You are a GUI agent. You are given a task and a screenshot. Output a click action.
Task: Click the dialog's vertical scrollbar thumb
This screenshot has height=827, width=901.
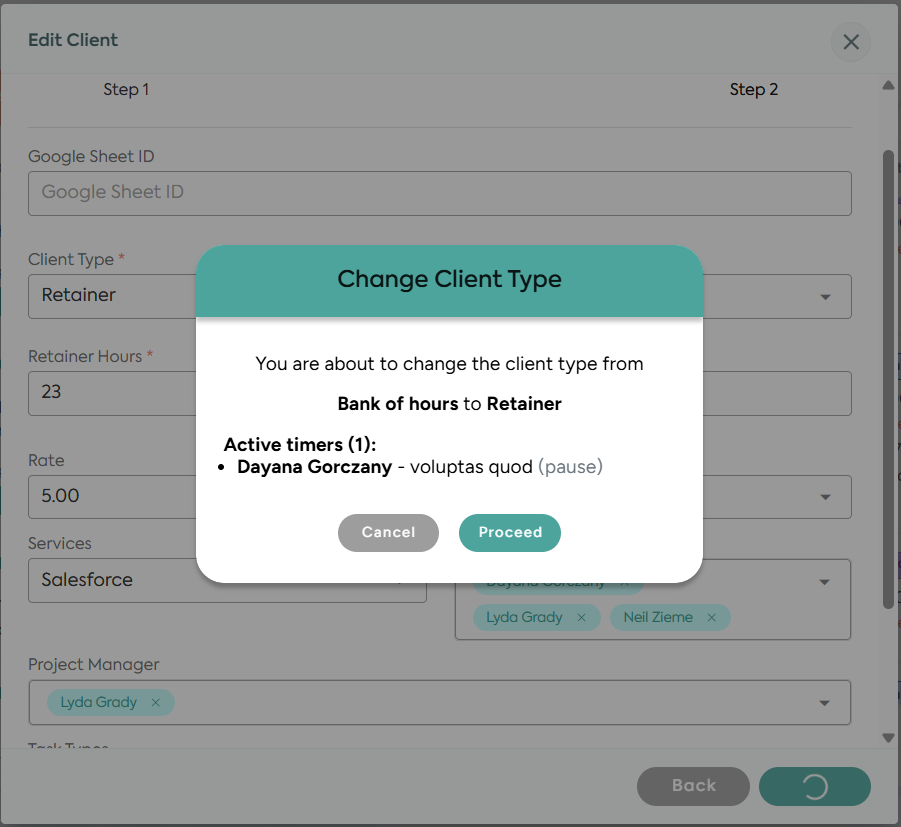(888, 379)
